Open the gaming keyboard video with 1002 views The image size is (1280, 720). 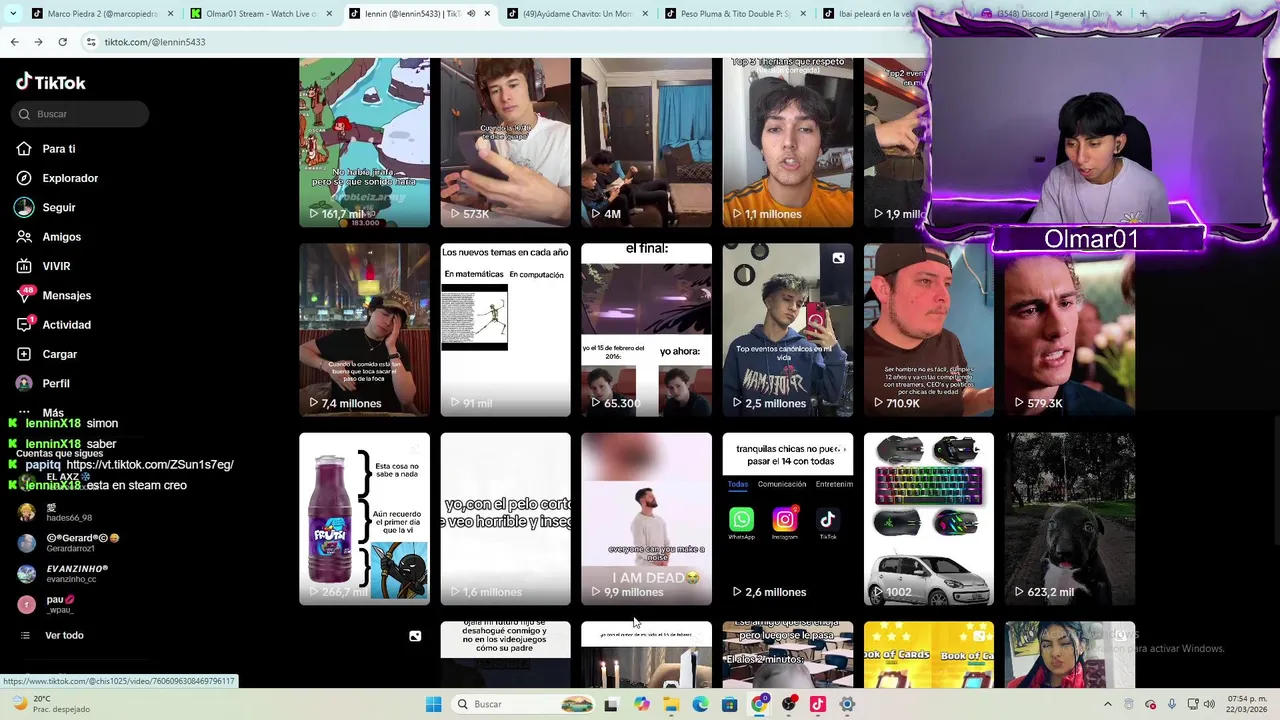929,519
